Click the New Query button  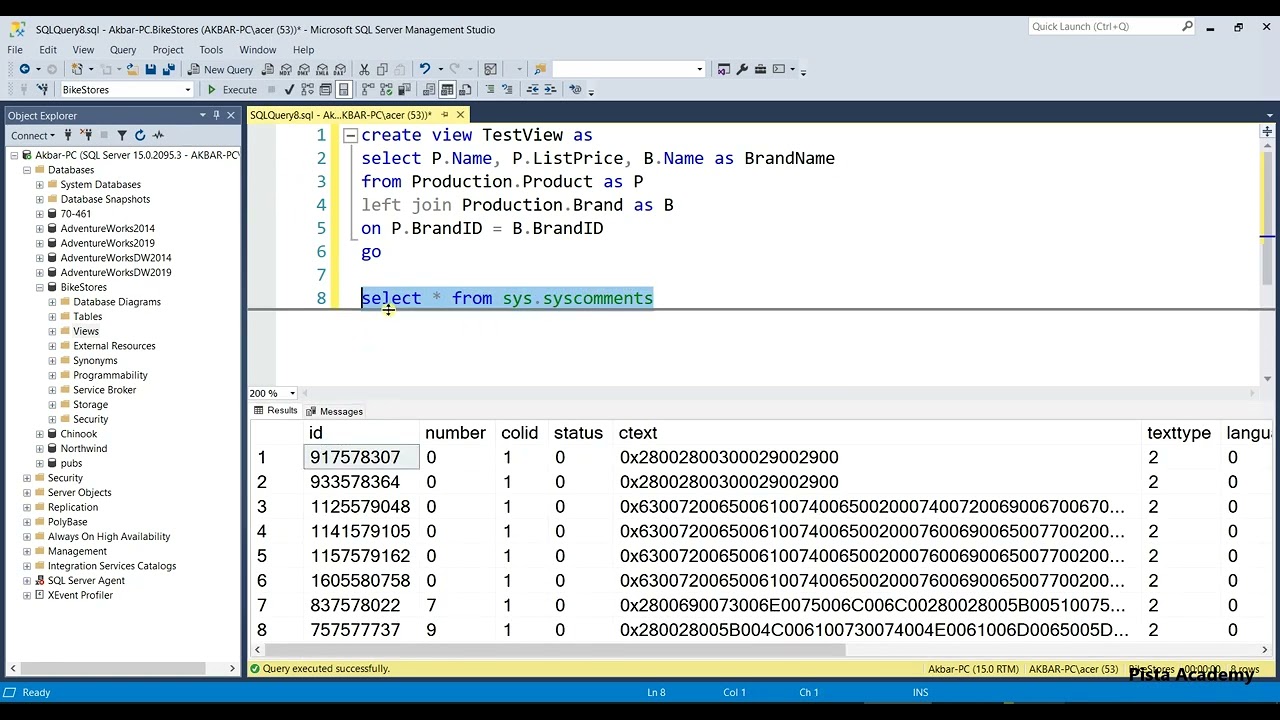coord(221,69)
